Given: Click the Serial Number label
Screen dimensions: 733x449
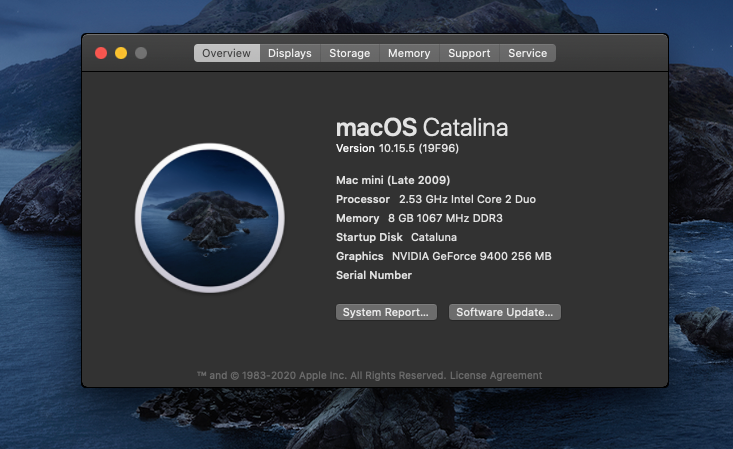Looking at the screenshot, I should pyautogui.click(x=374, y=275).
